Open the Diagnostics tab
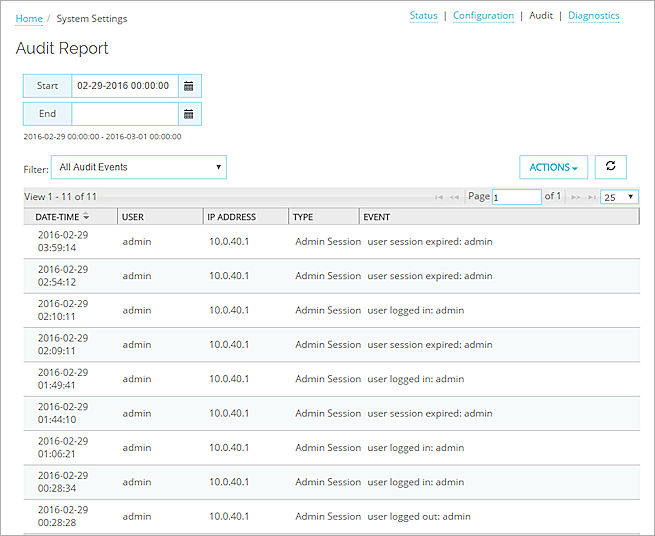Image resolution: width=655 pixels, height=536 pixels. pos(593,16)
